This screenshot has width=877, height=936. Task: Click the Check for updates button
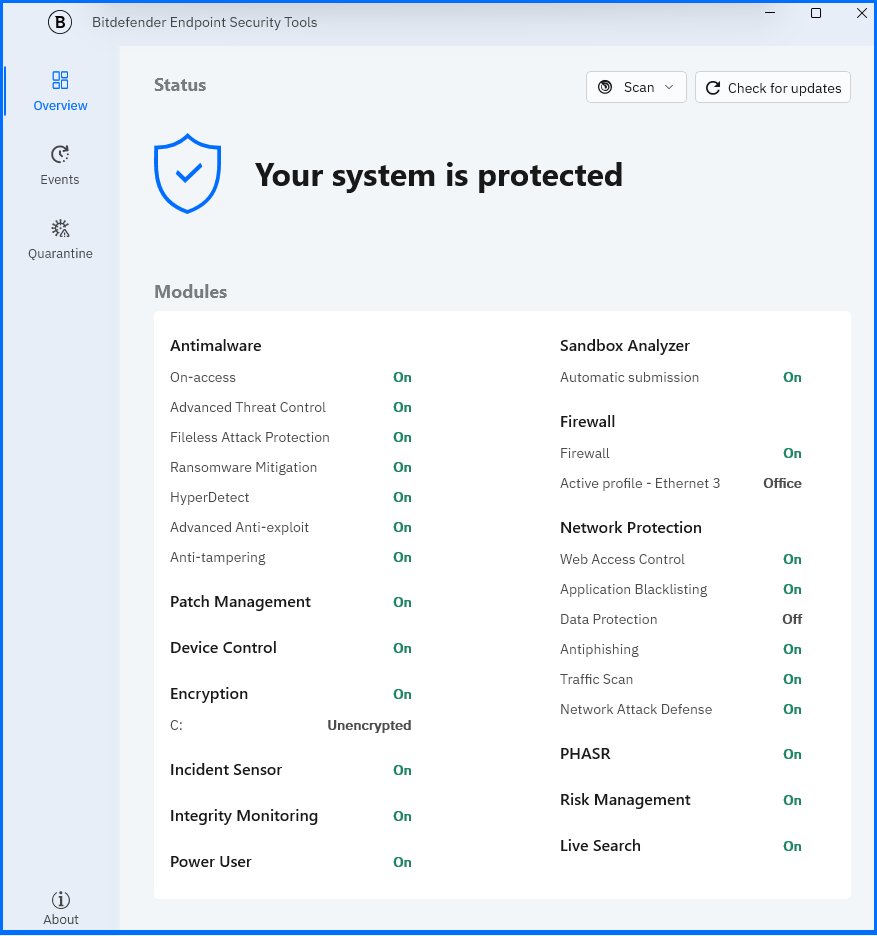(x=772, y=87)
